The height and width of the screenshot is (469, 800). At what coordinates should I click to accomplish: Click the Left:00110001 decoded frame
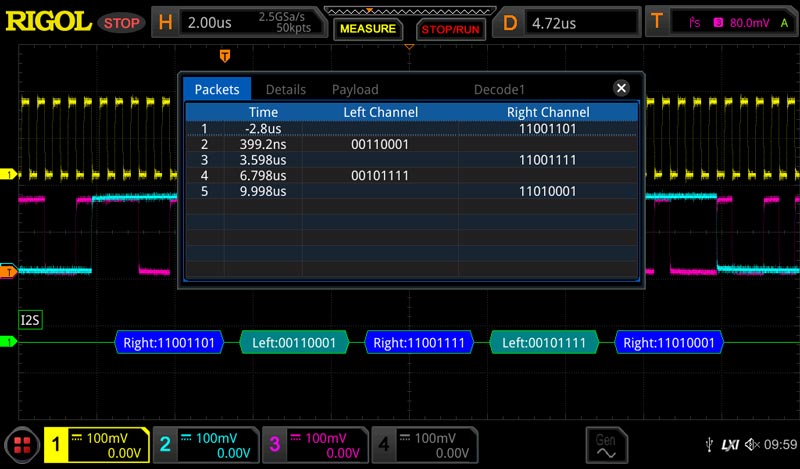pos(294,343)
